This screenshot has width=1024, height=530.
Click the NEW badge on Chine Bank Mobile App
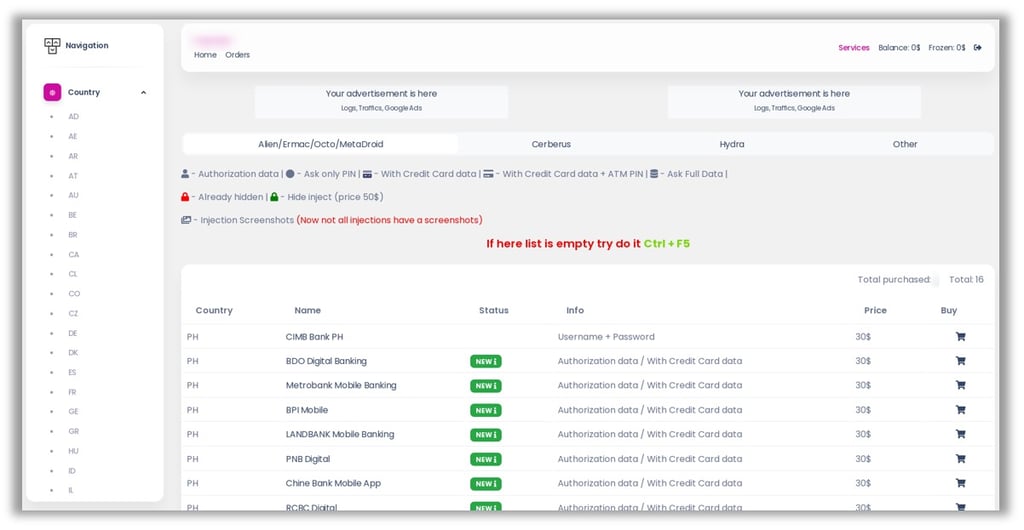tap(485, 484)
